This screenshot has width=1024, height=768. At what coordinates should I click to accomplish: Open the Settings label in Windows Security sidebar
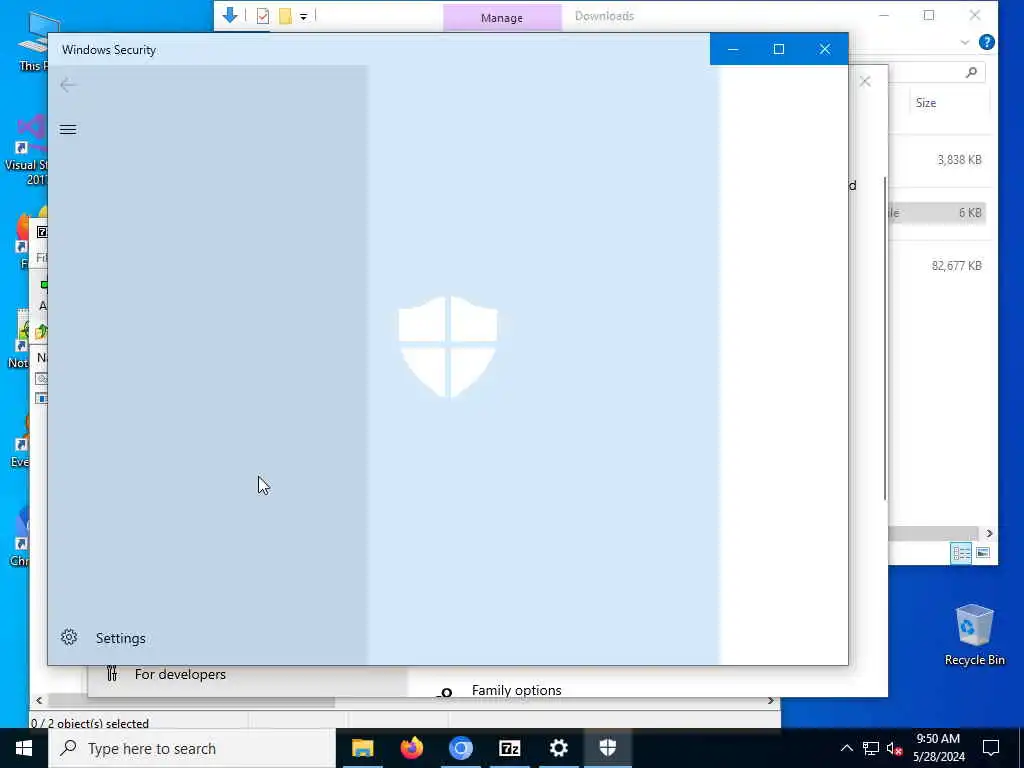(x=121, y=638)
